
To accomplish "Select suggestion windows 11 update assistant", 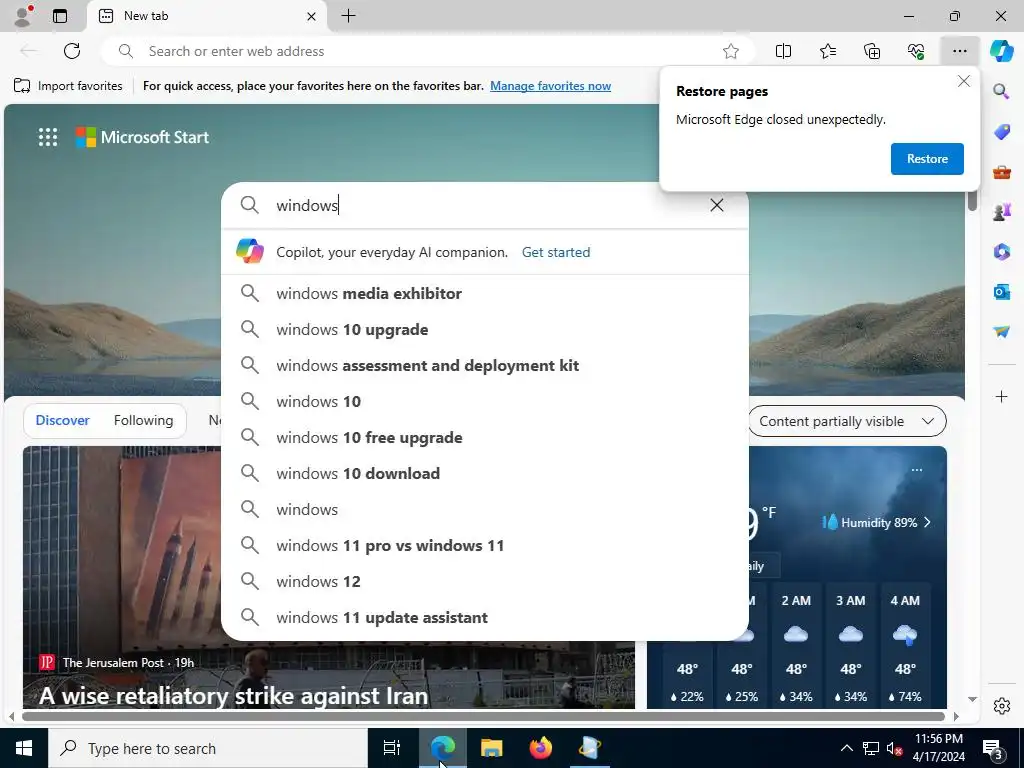I will coord(485,617).
